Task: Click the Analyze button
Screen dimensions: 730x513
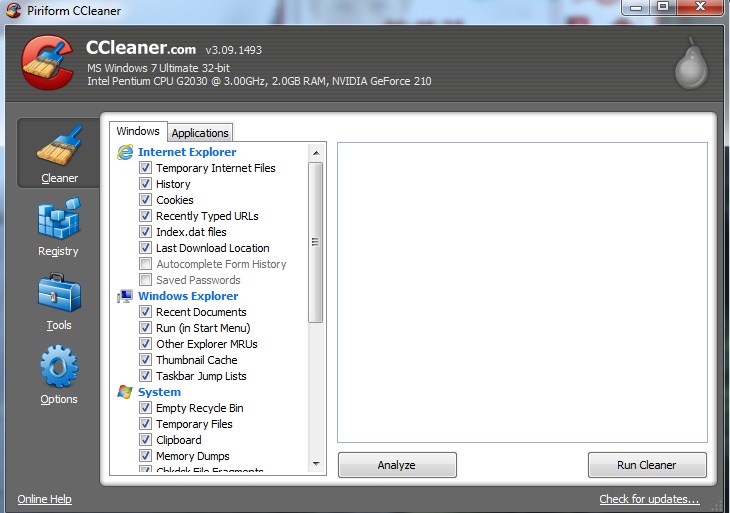Action: coord(397,465)
